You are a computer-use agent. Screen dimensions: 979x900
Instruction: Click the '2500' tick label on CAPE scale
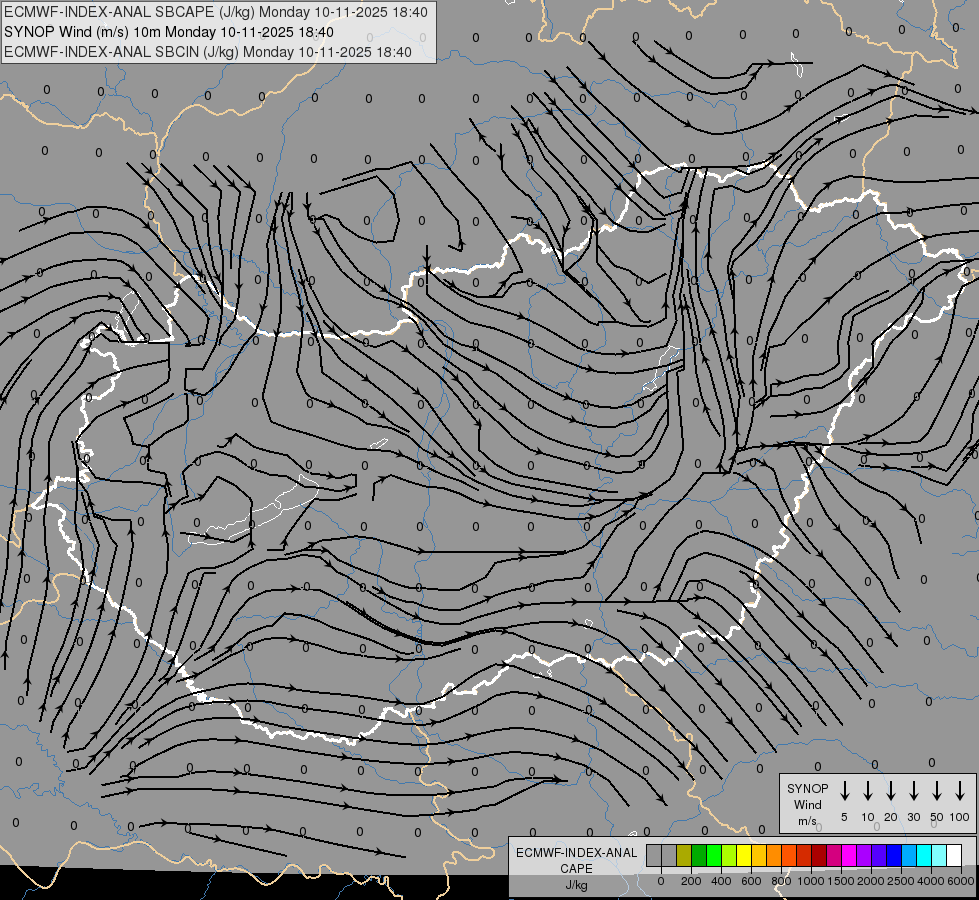(901, 881)
